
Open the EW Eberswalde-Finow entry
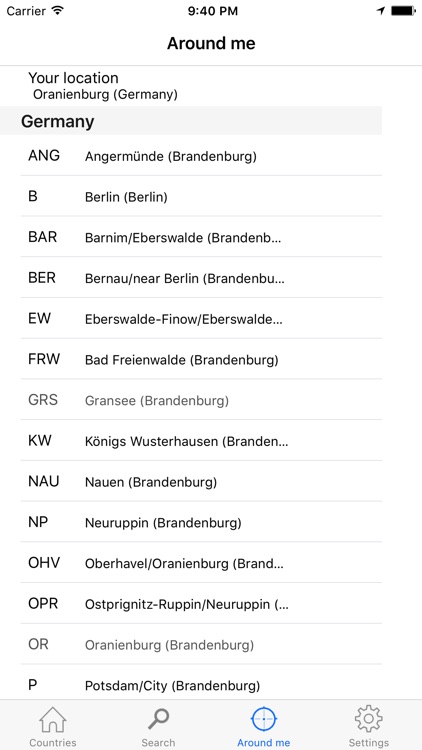[201, 318]
